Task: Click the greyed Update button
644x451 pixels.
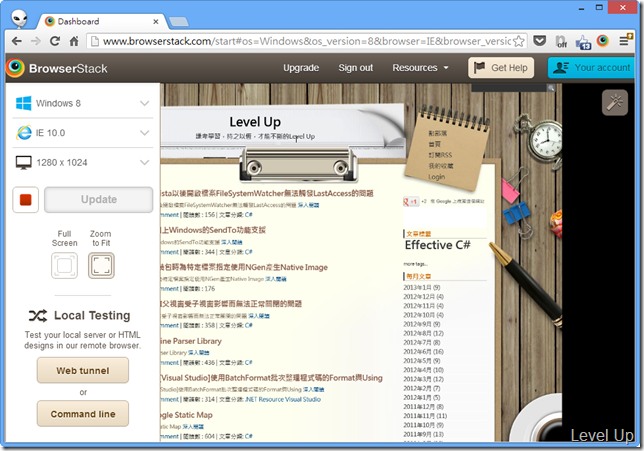Action: point(99,200)
